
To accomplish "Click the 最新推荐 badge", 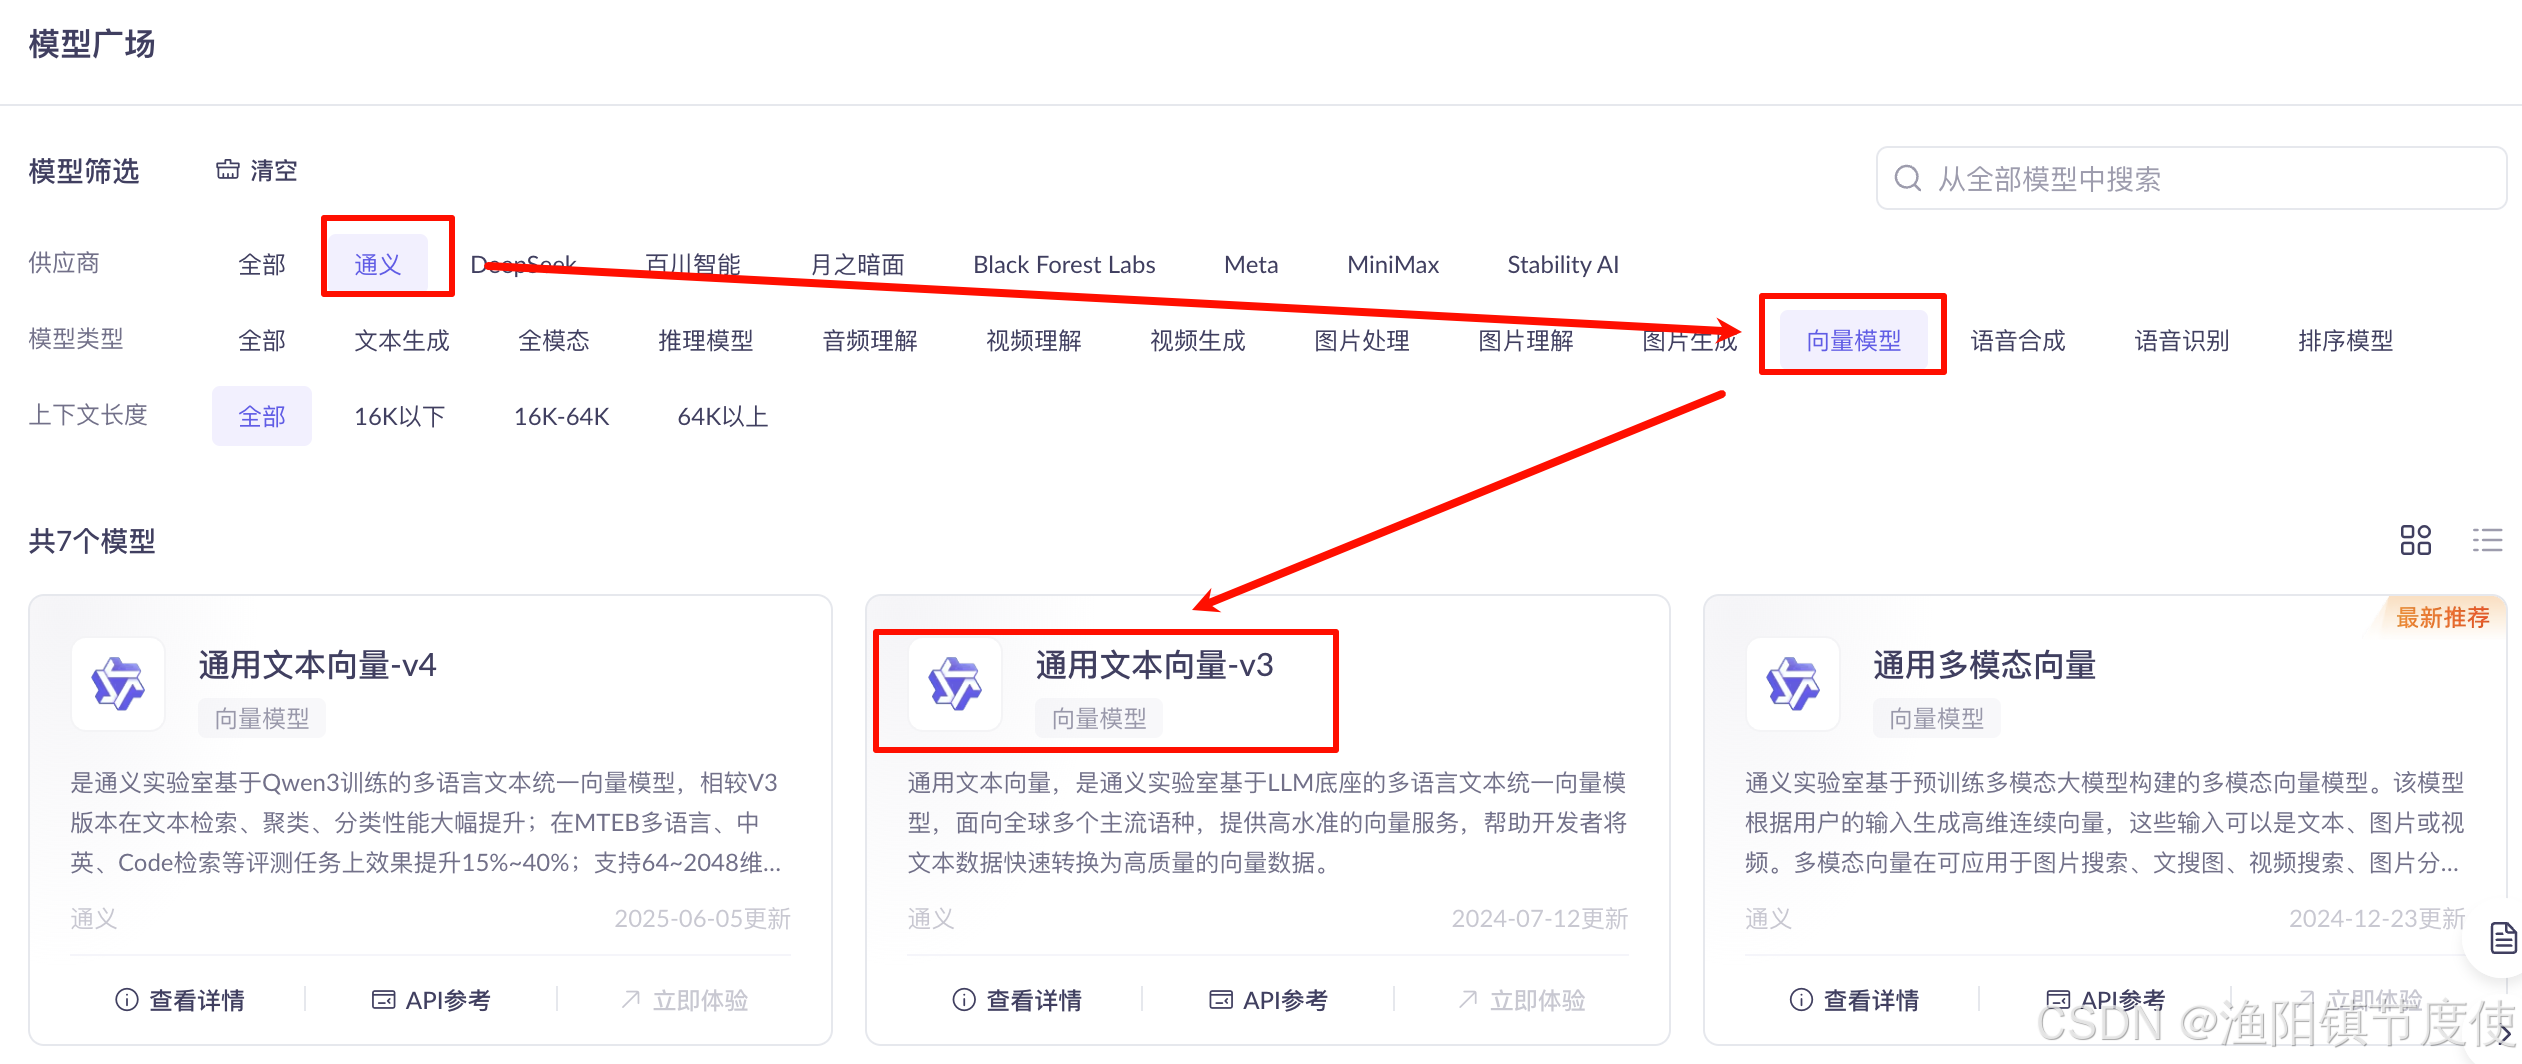I will [x=2442, y=617].
